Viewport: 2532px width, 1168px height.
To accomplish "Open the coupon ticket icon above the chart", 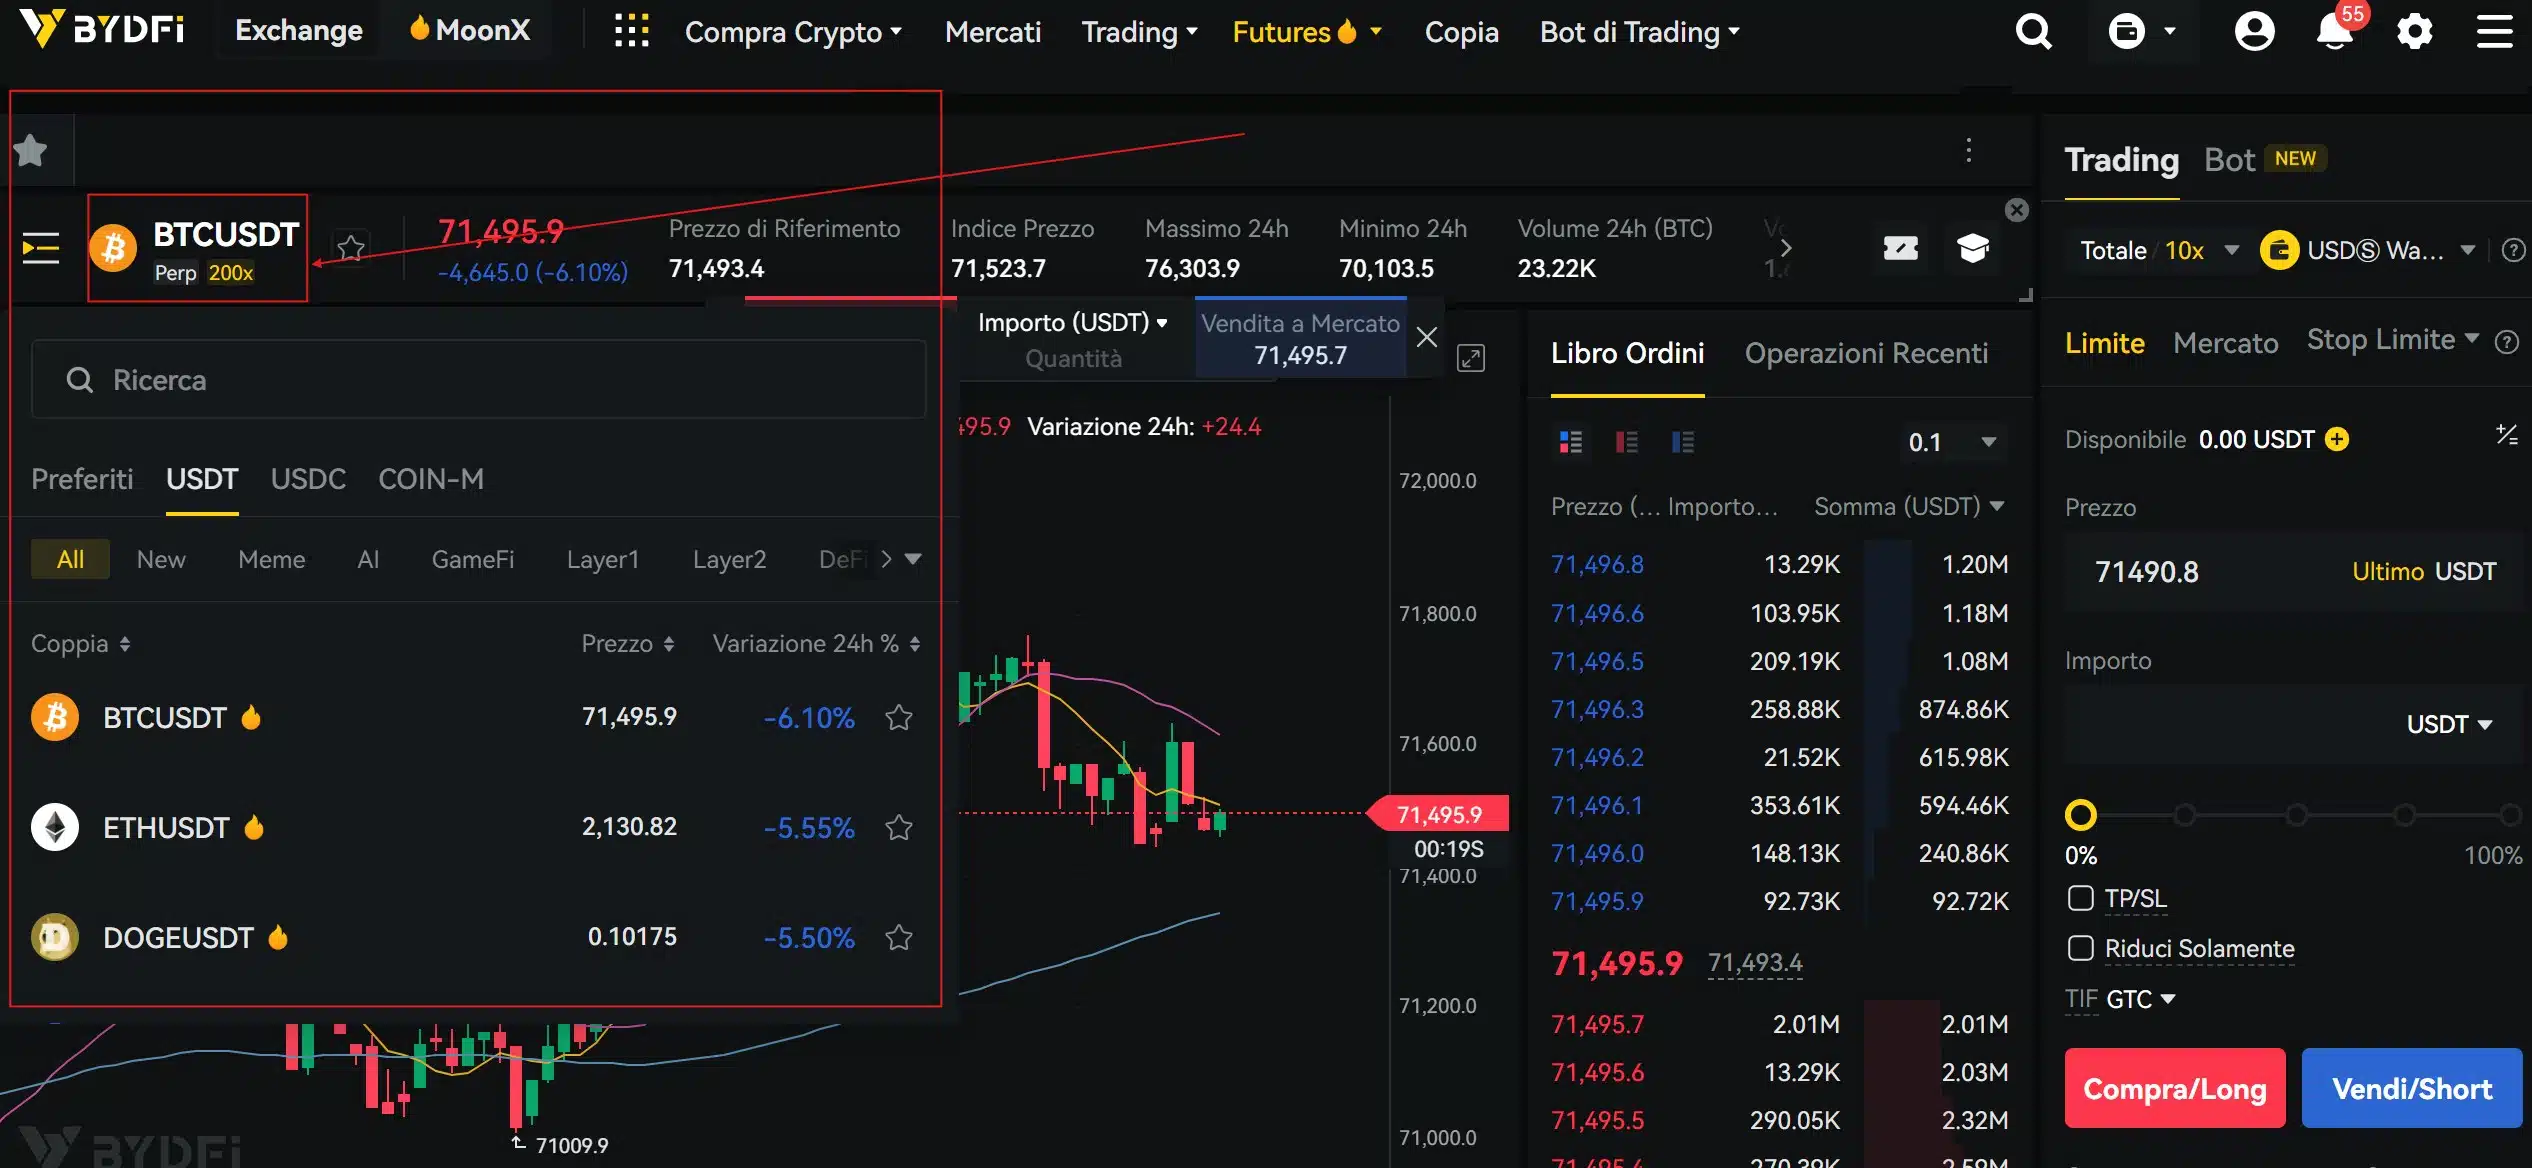I will [x=1901, y=248].
